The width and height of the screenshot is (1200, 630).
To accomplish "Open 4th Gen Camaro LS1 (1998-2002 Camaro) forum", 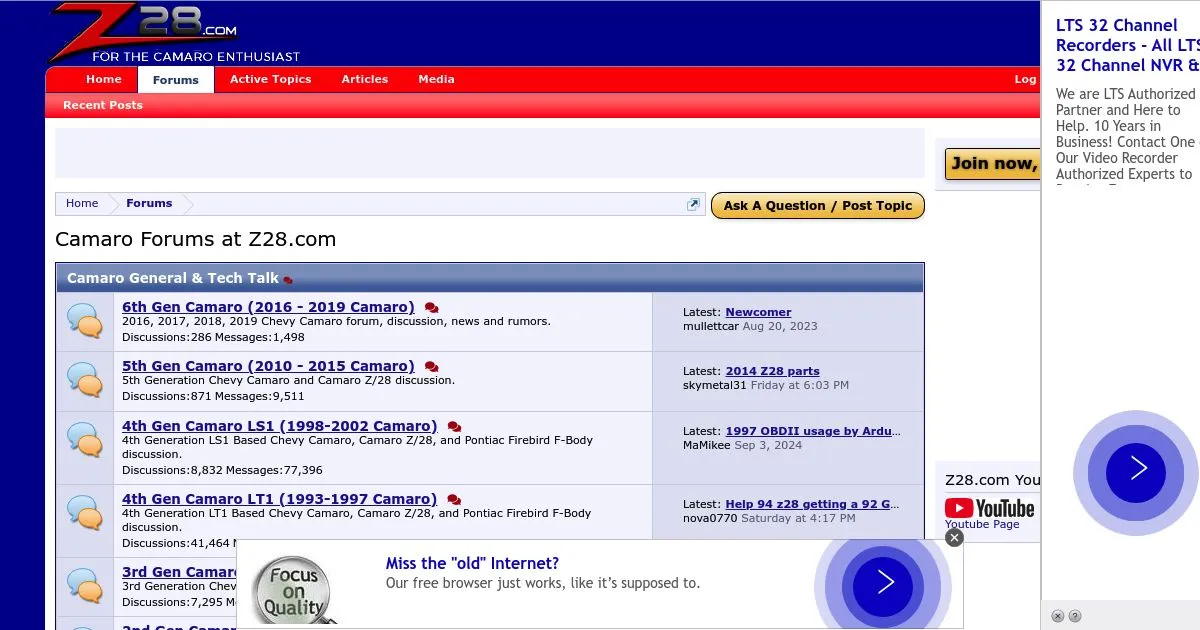I will pos(280,427).
